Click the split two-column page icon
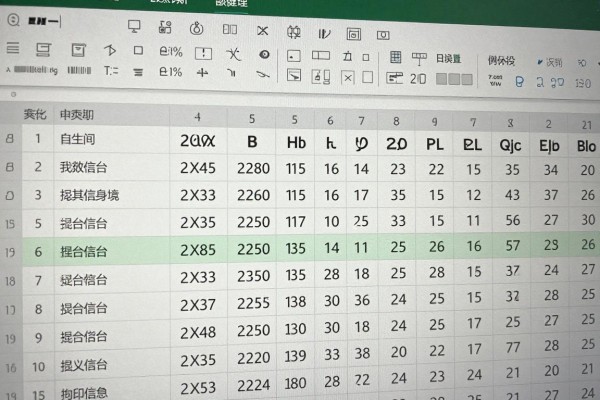This screenshot has height=400, width=600. tap(230, 29)
